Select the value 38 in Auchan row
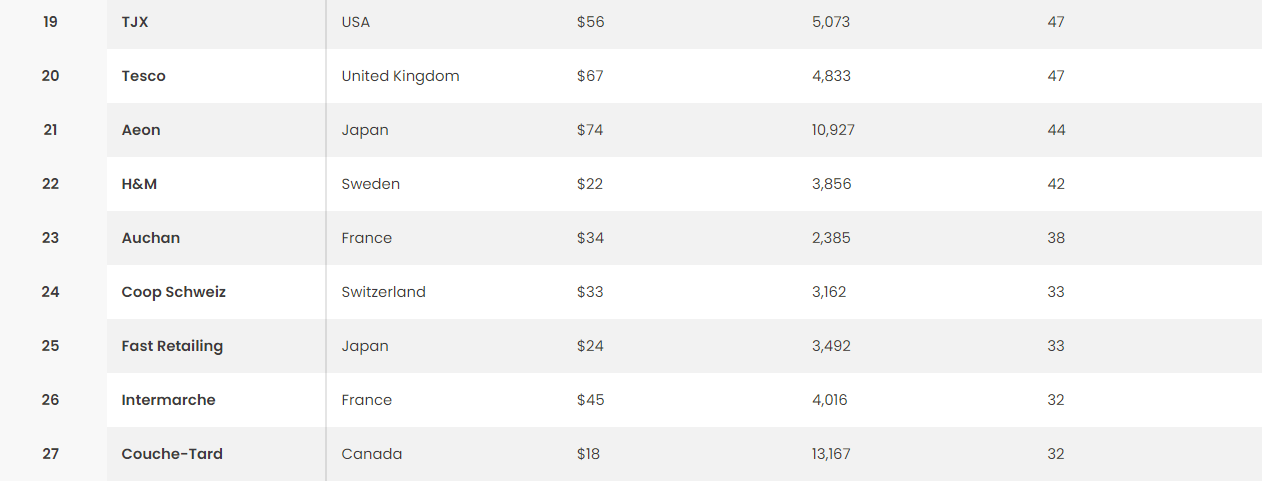This screenshot has width=1262, height=481. click(1056, 238)
